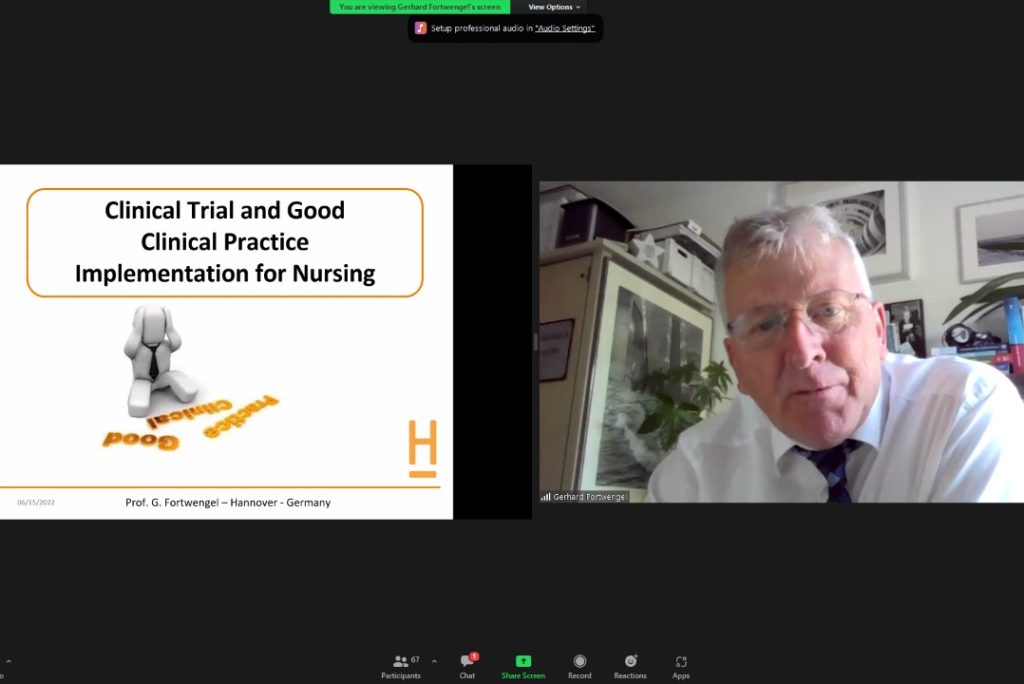
Task: Click the unread chat notification badge
Action: tap(474, 656)
